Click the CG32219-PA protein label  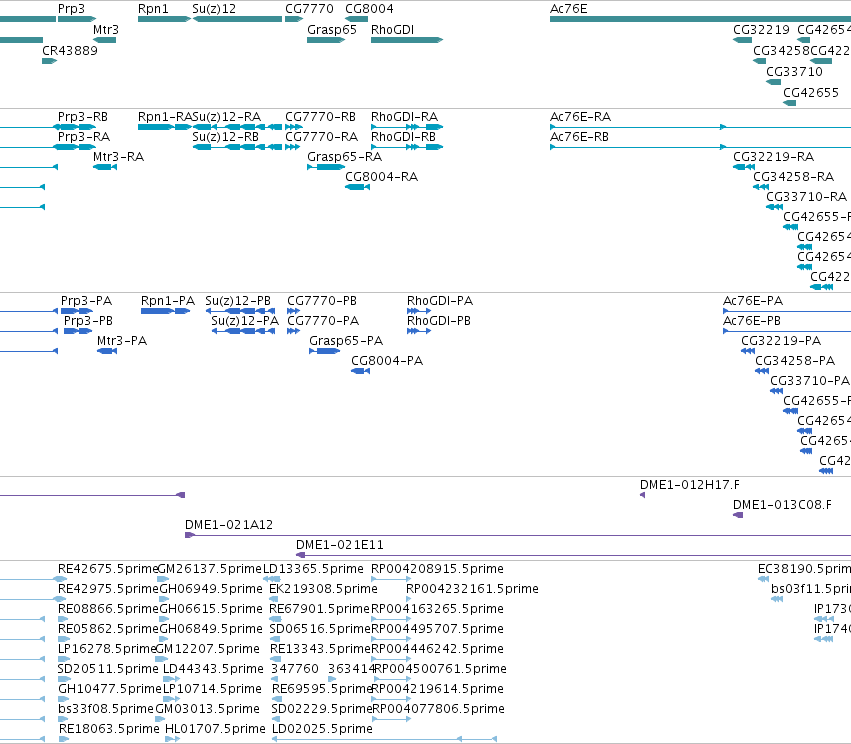[x=781, y=341]
